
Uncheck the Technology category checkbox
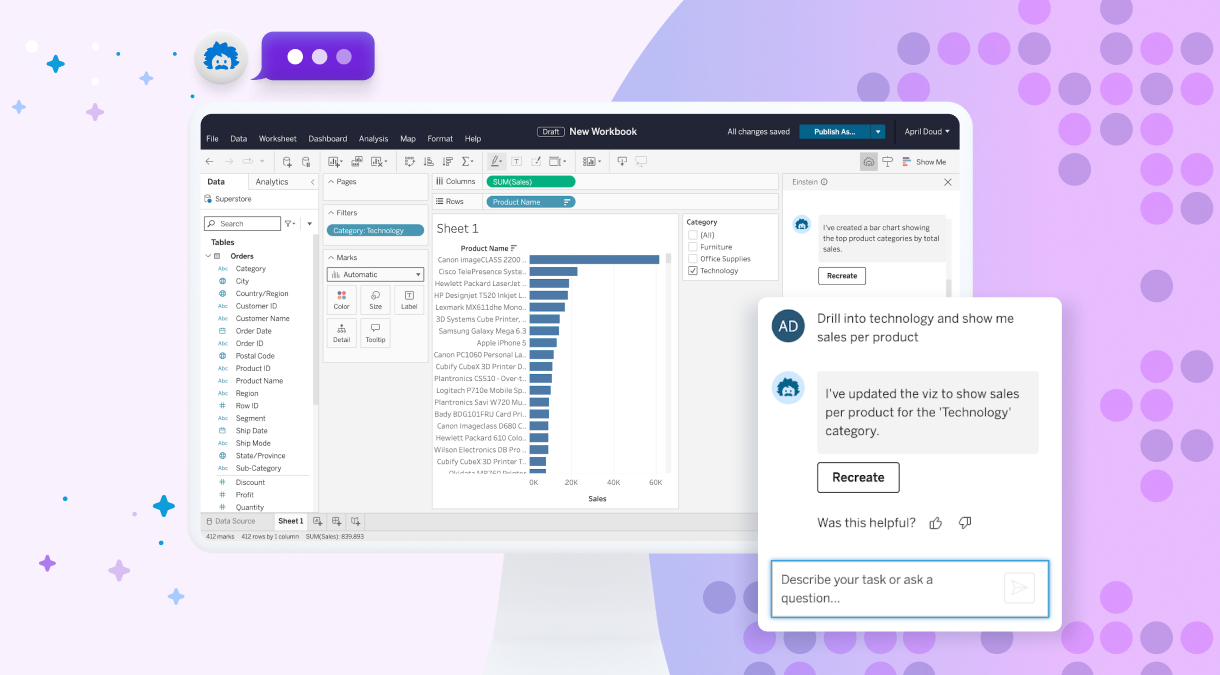[693, 271]
